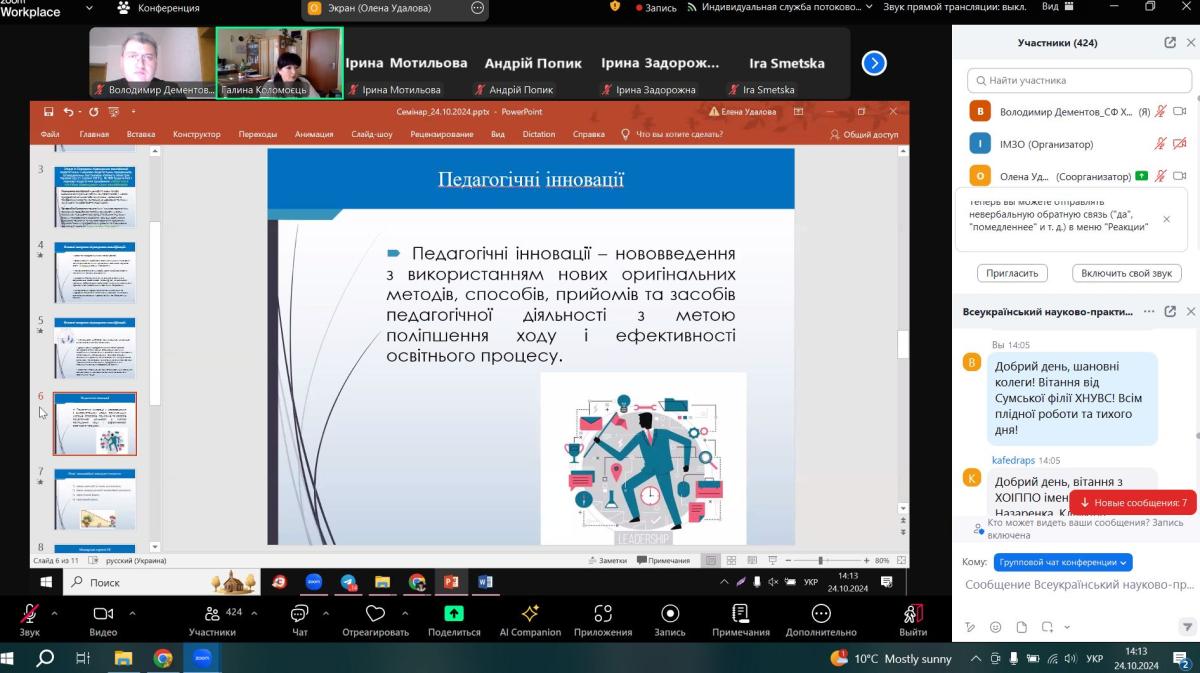Click the green Share (Поделиться) icon

coord(453,614)
